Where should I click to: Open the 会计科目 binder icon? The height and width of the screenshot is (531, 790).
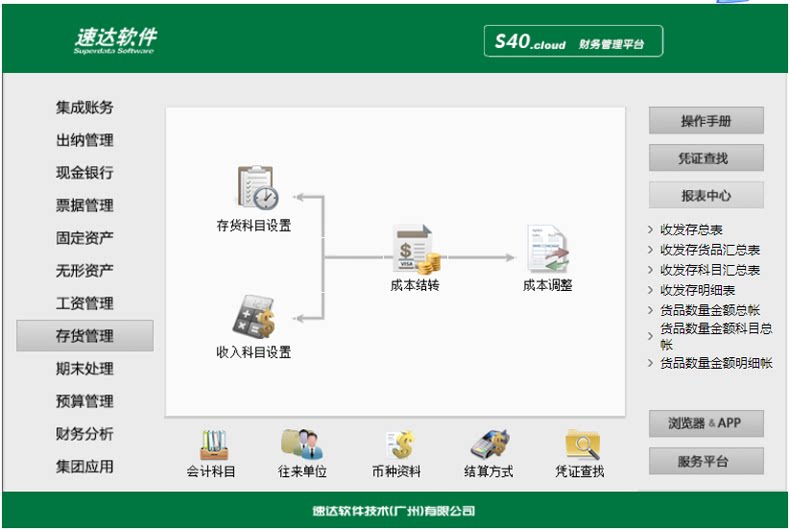coord(214,444)
